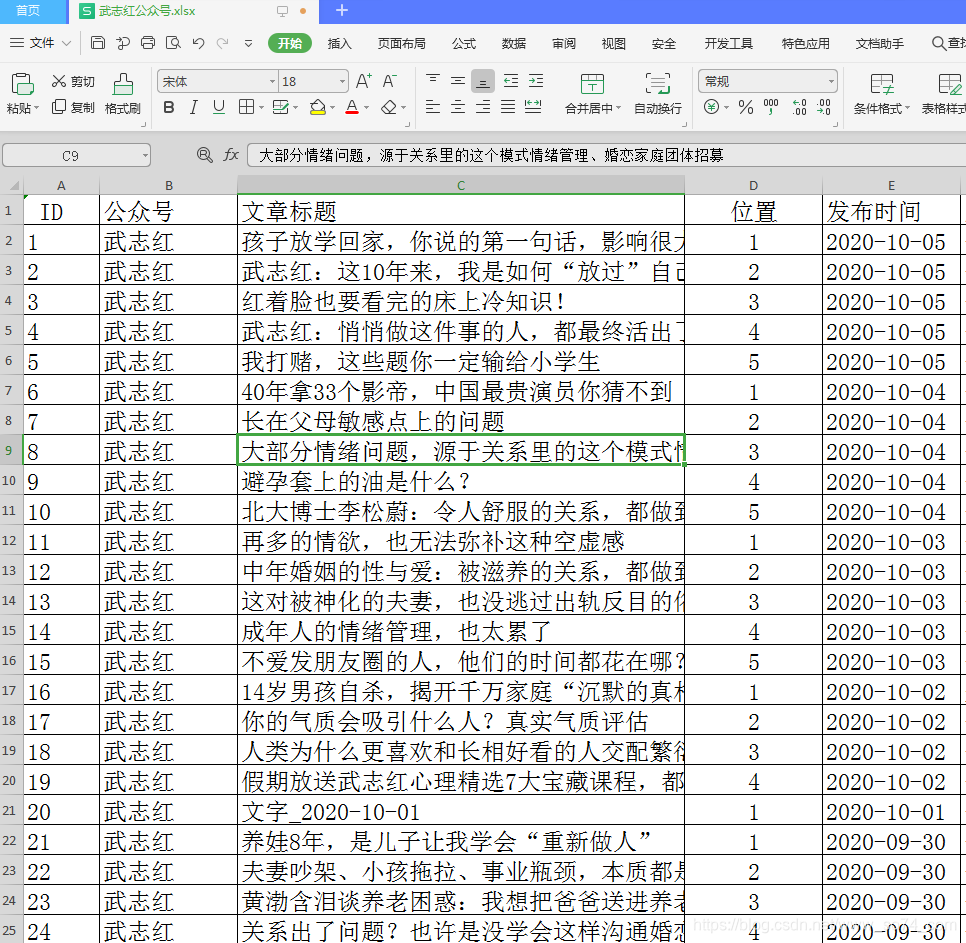Click the Redo arrow
Viewport: 966px width, 943px height.
[222, 43]
